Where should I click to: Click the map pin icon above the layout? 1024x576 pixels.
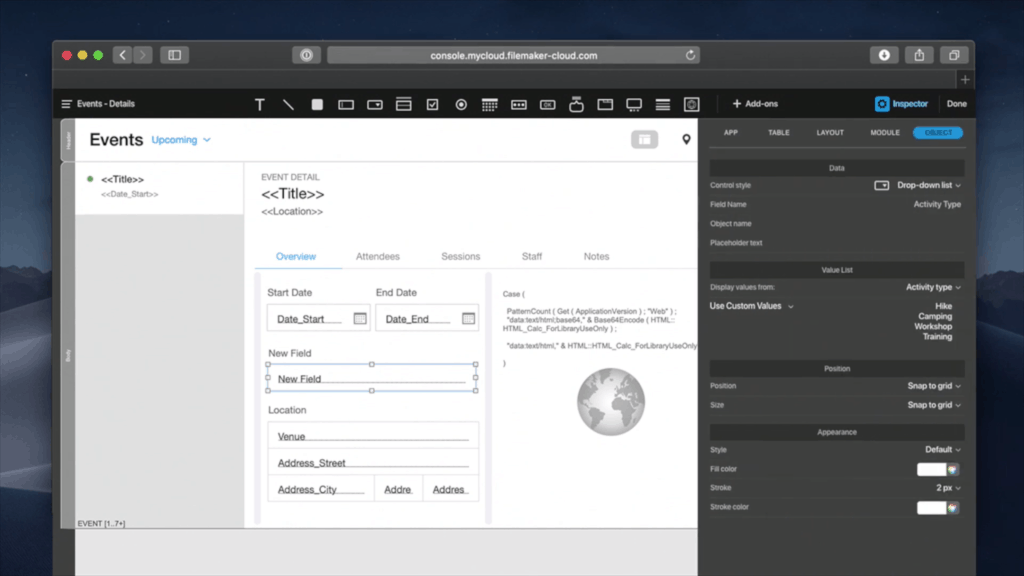pyautogui.click(x=686, y=140)
